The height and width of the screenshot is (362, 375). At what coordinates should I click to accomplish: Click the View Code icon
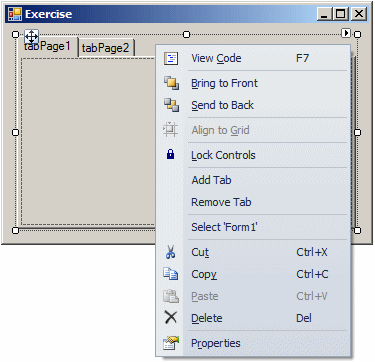point(171,58)
